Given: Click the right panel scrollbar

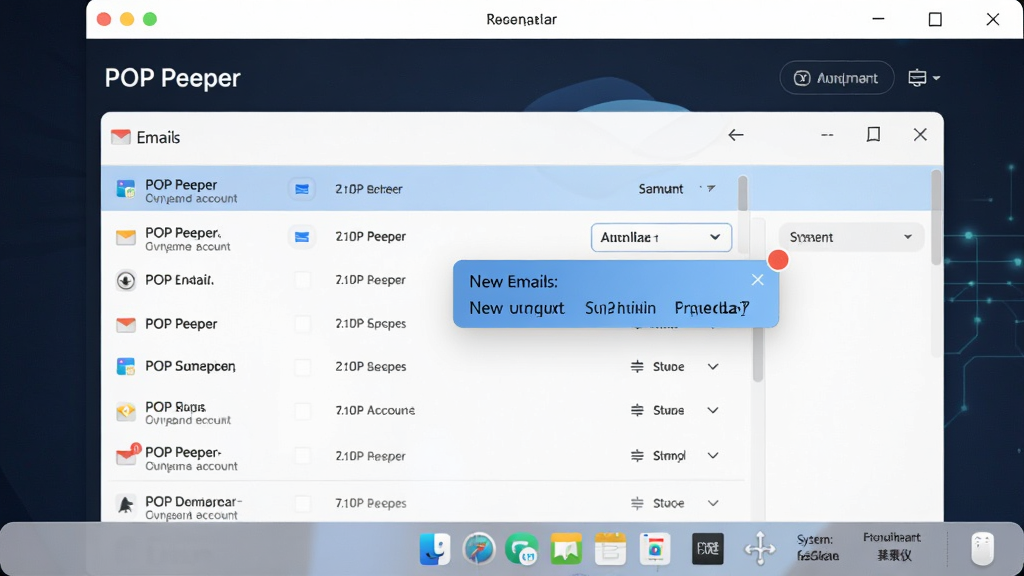Looking at the screenshot, I should point(936,217).
